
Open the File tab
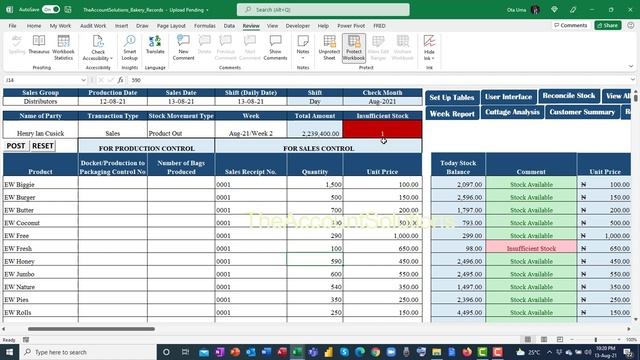click(12, 26)
